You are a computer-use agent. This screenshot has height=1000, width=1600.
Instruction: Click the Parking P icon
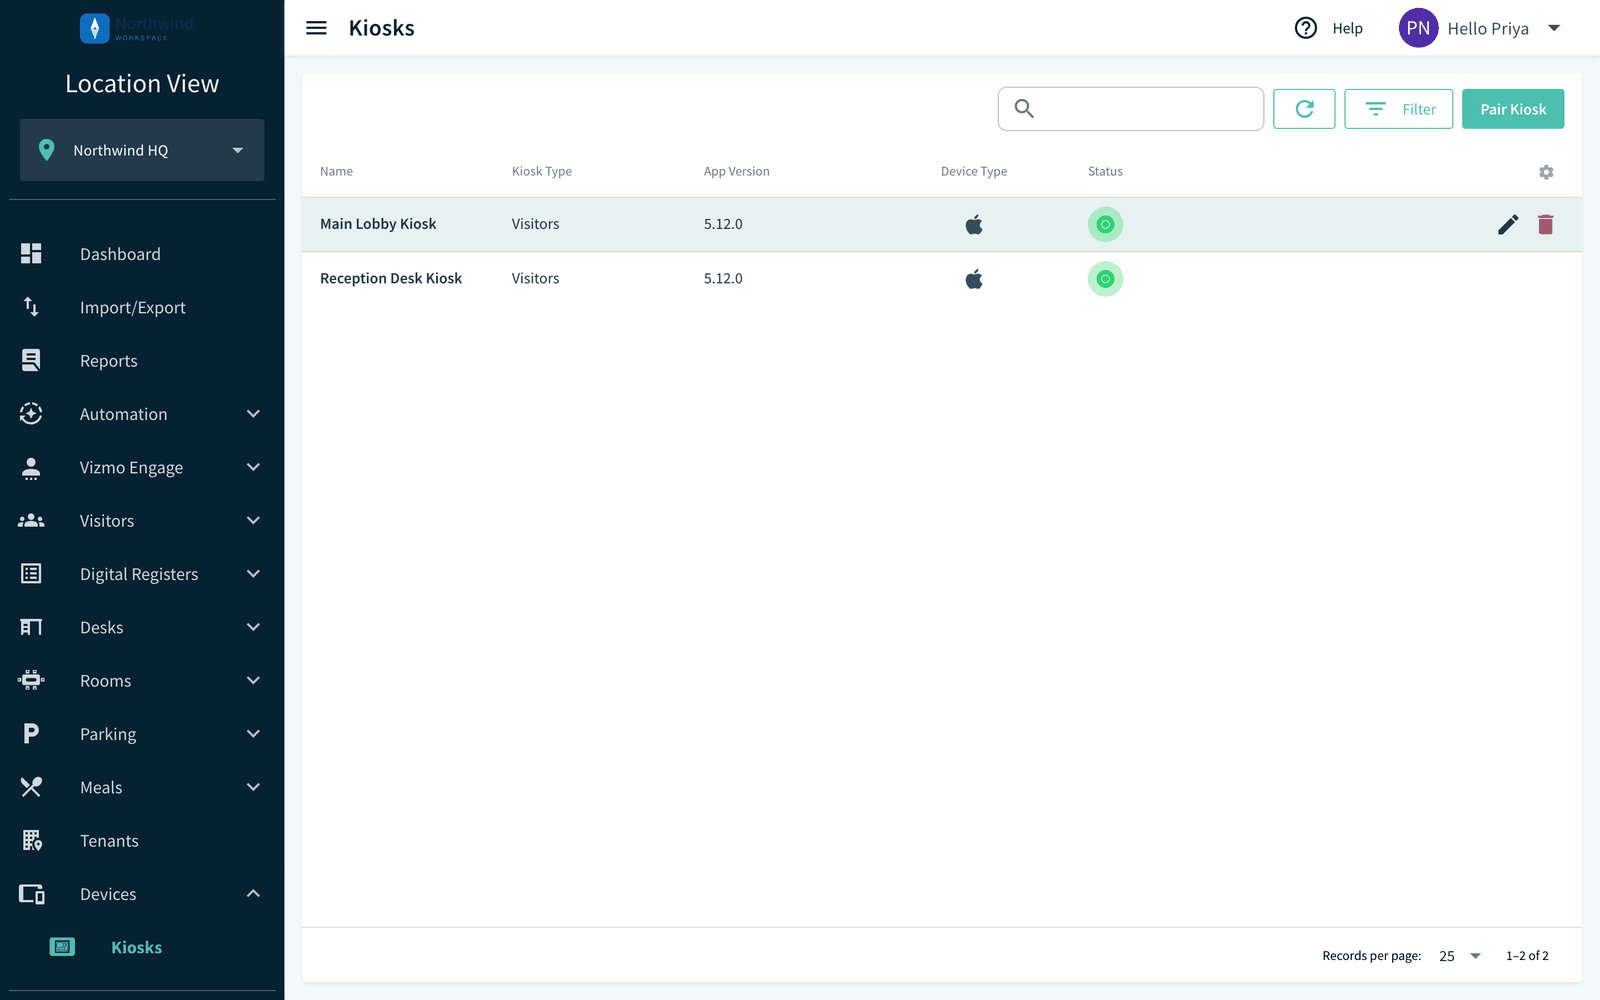[x=31, y=734]
